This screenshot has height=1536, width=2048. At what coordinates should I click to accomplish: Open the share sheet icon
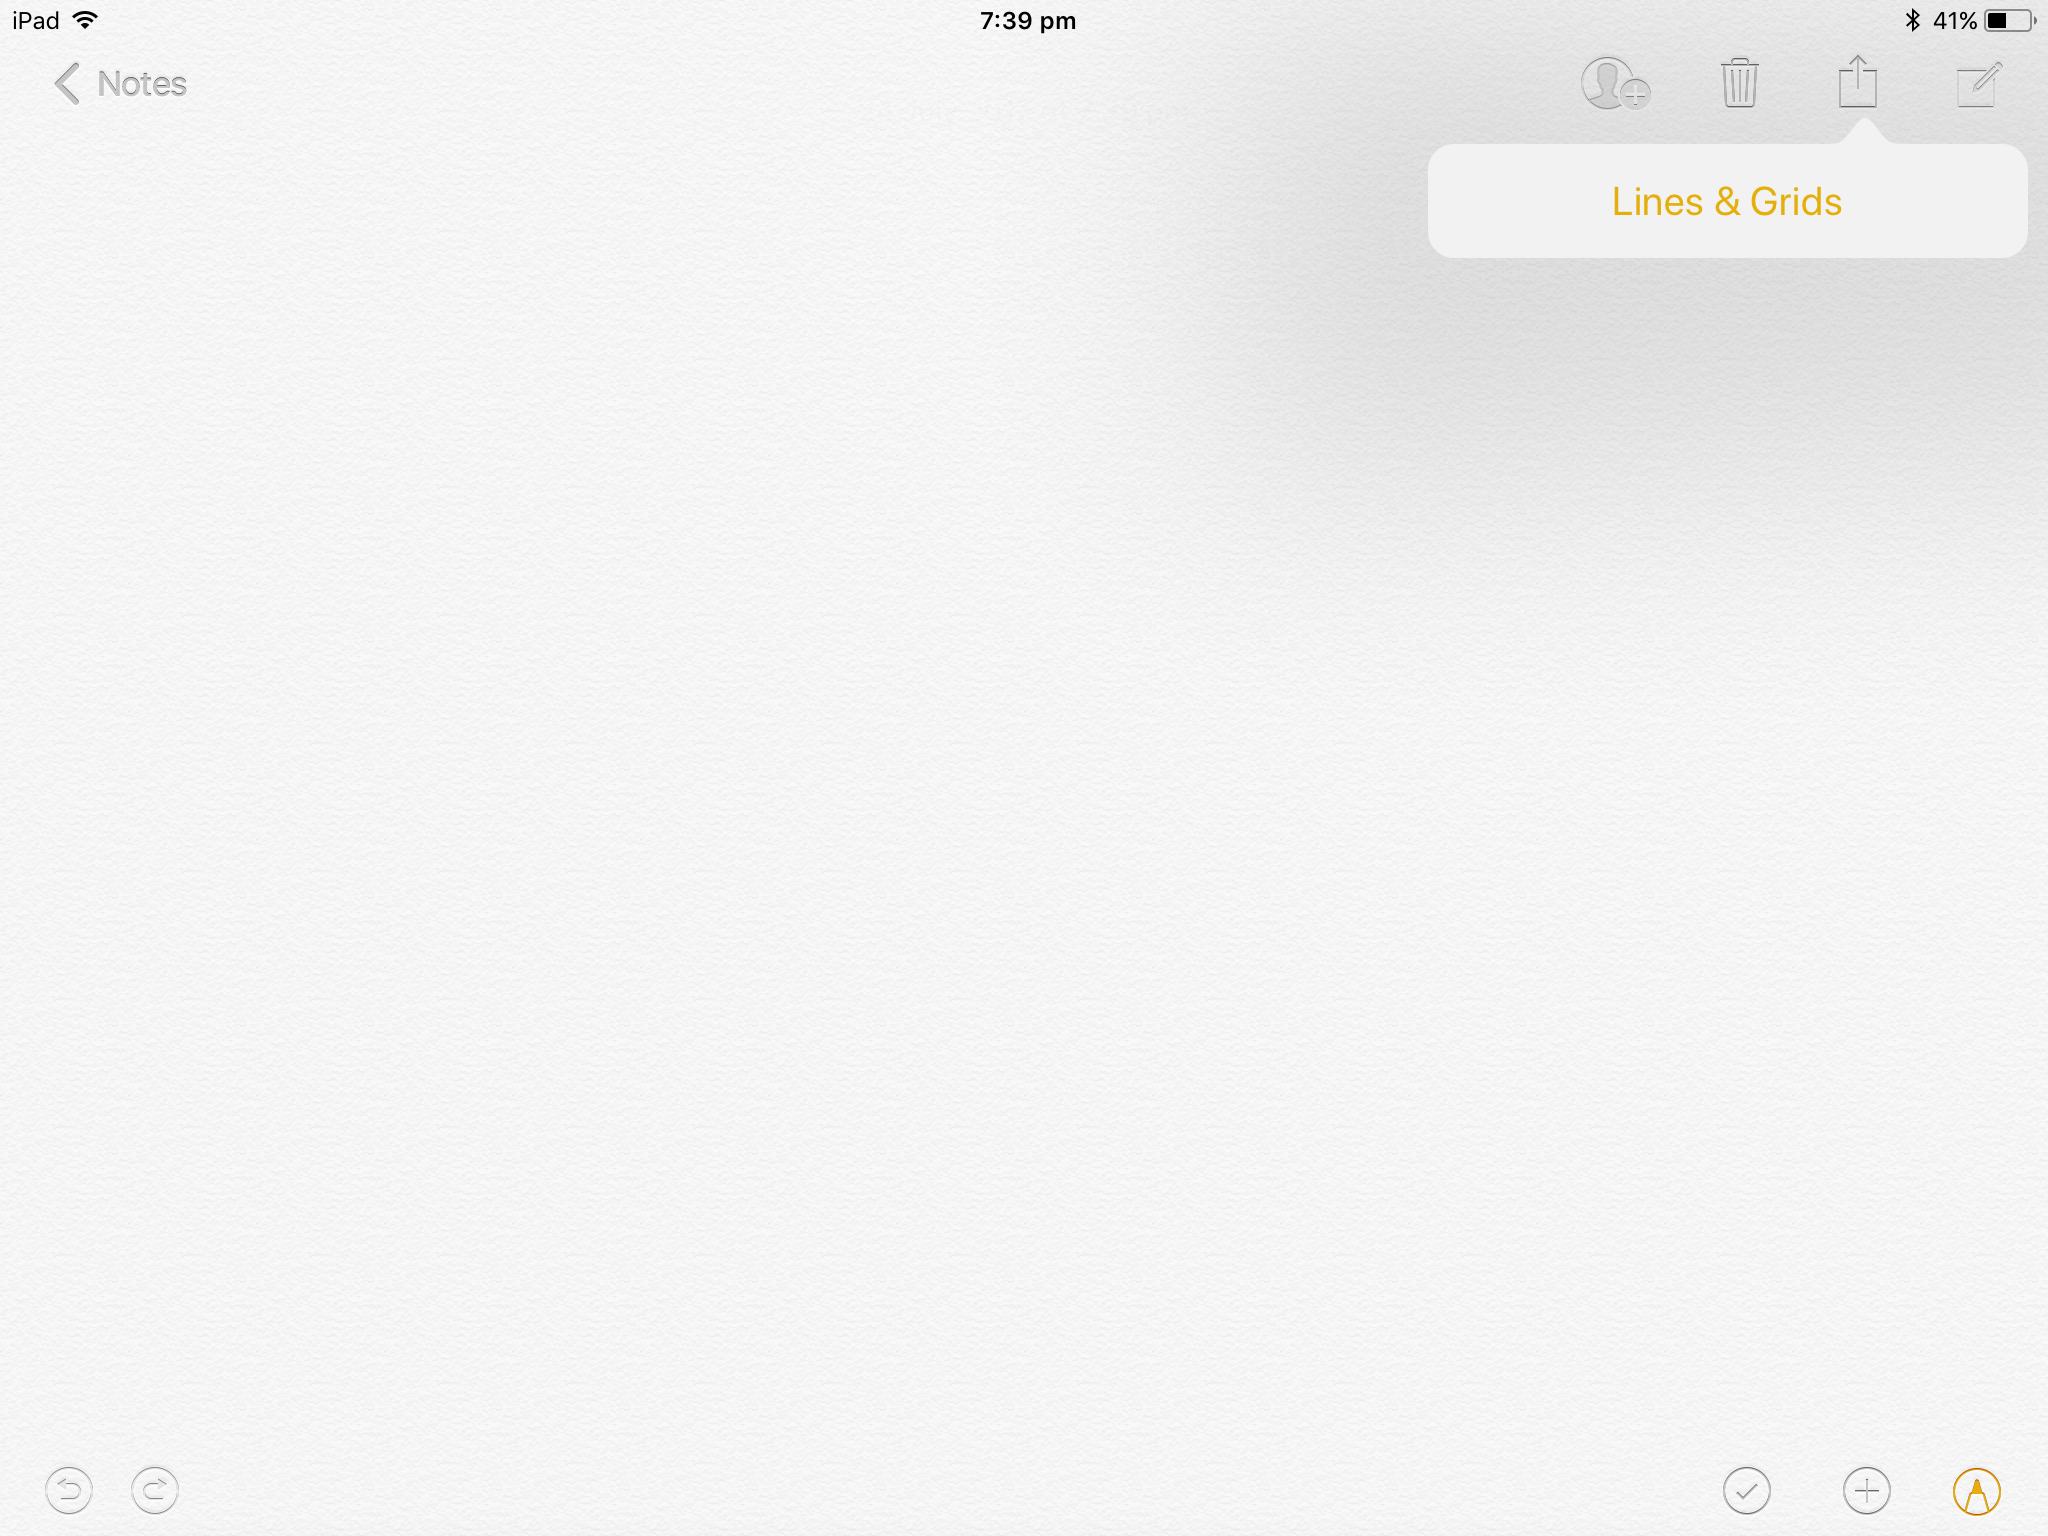click(1857, 82)
